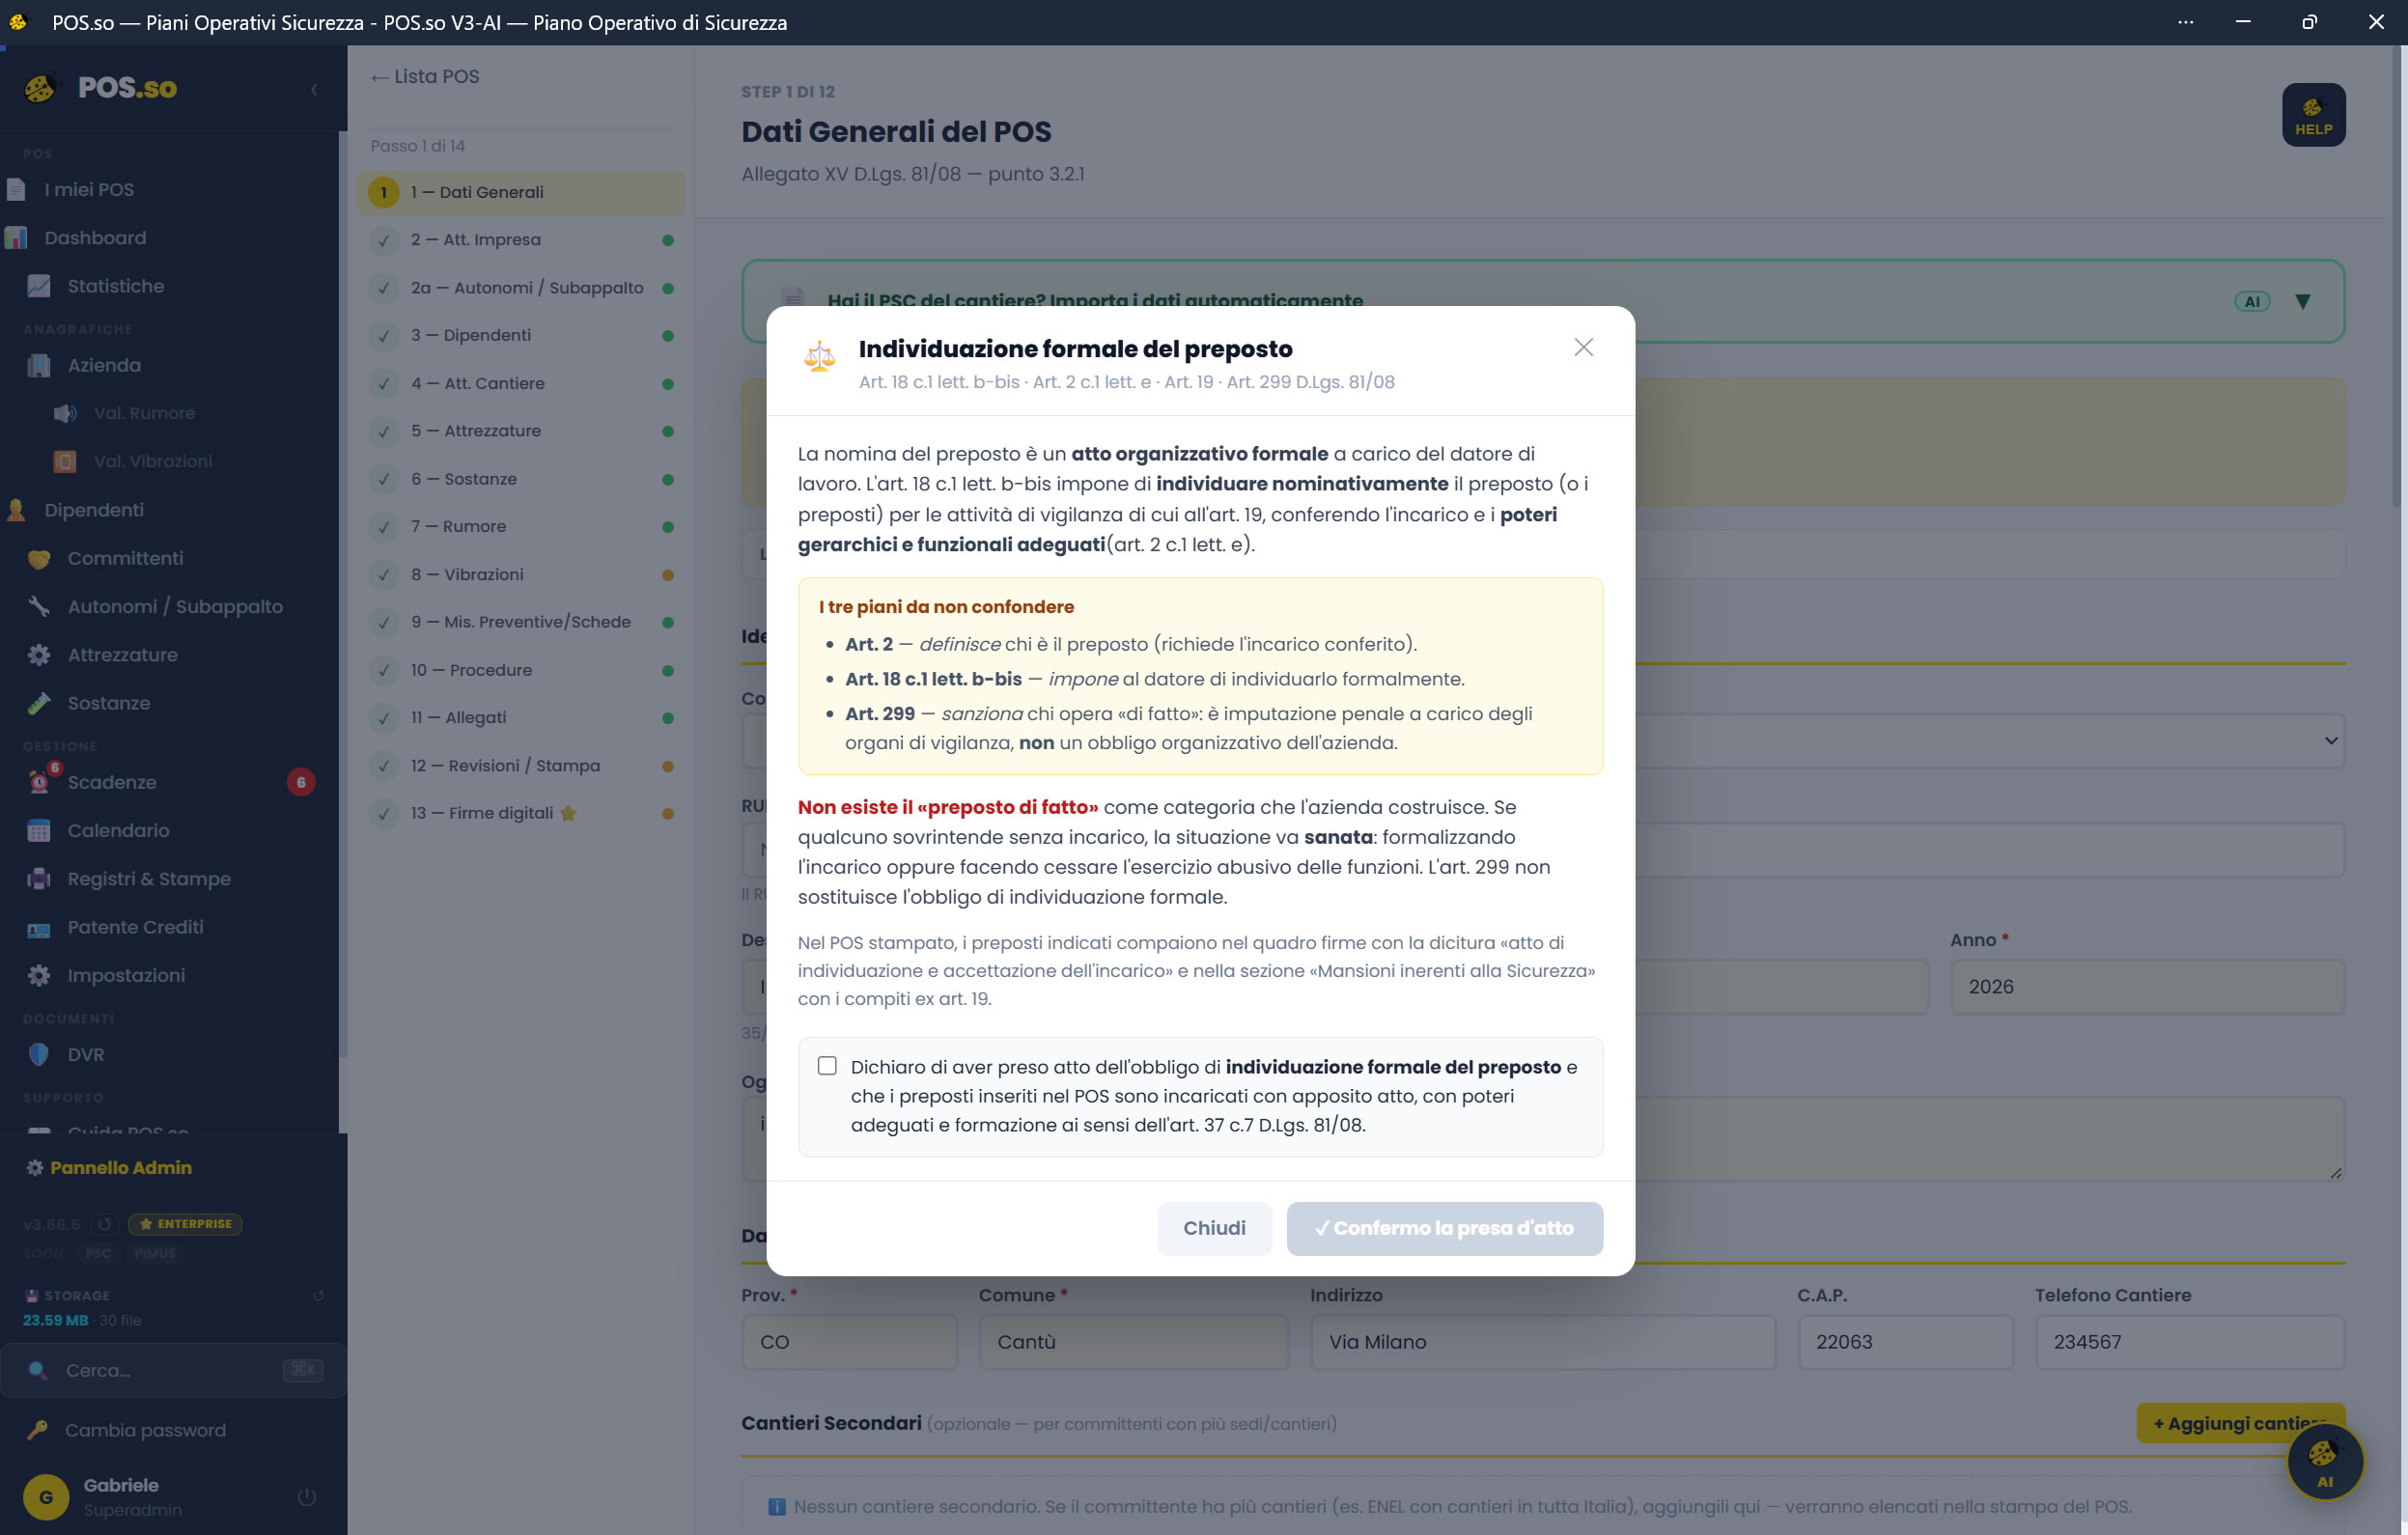The width and height of the screenshot is (2408, 1535).
Task: Close the Individuazione formale del preposto dialog
Action: pos(1583,347)
